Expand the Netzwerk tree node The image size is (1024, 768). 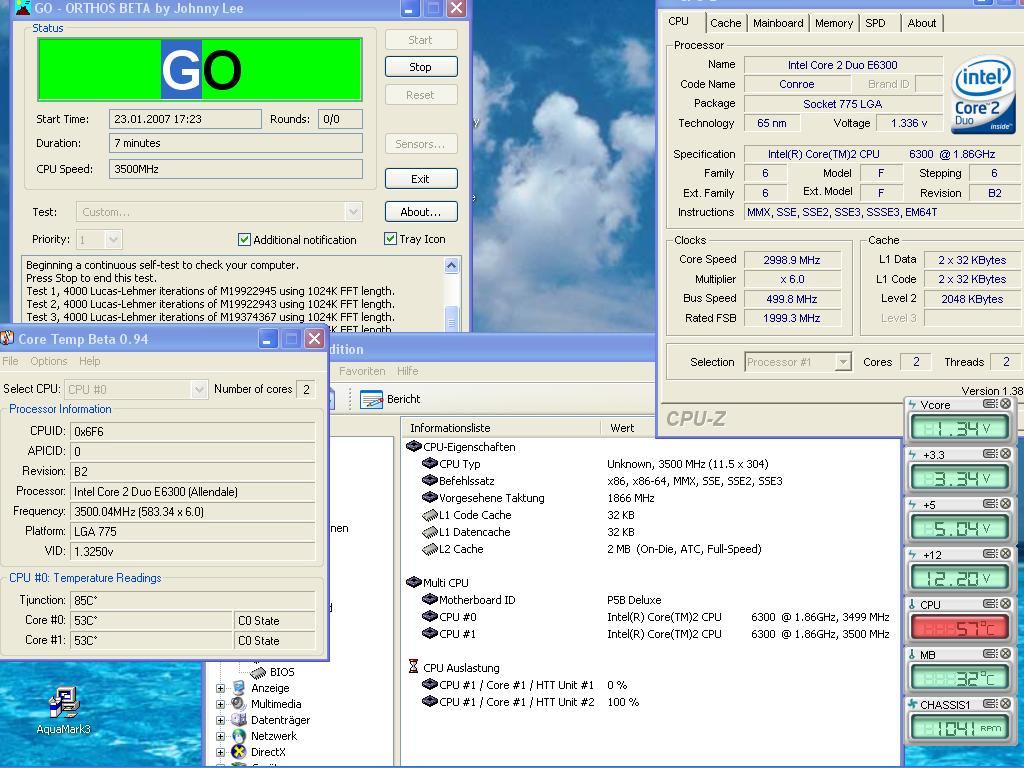(x=220, y=736)
